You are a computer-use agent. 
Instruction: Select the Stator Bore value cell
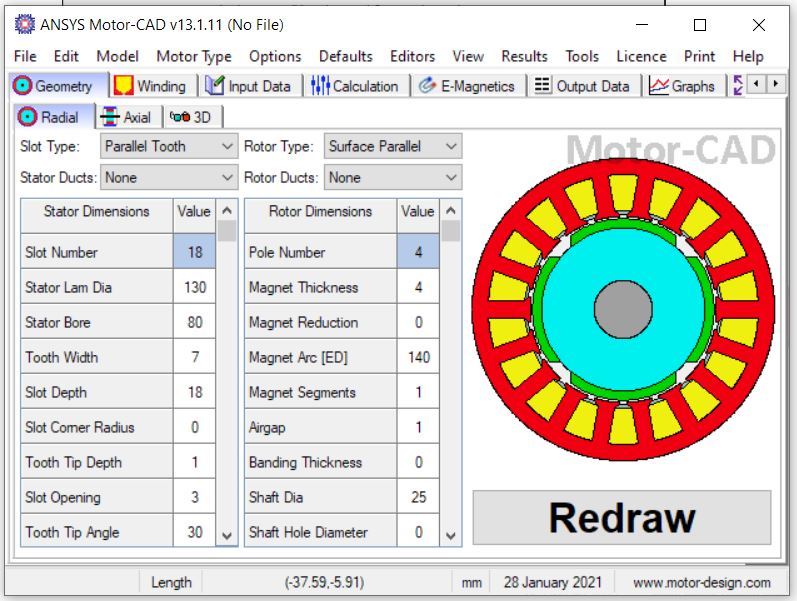point(195,322)
